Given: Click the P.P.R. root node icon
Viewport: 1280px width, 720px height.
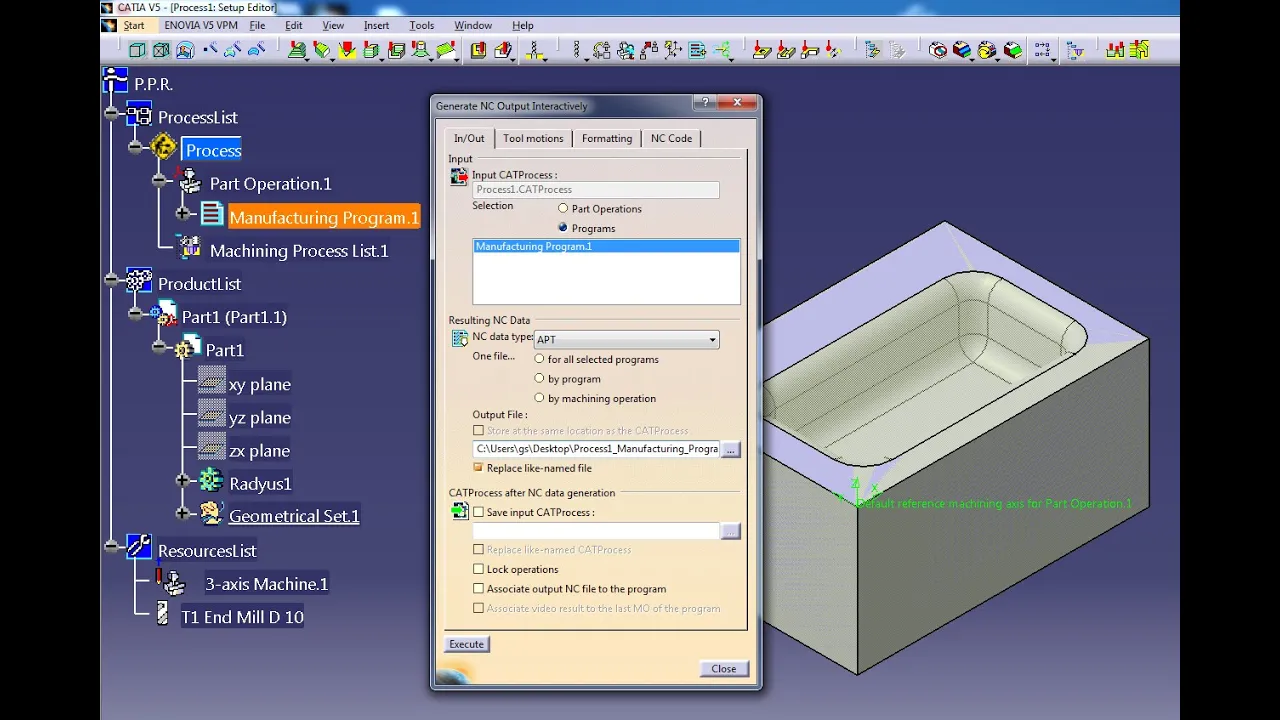Looking at the screenshot, I should tap(116, 82).
